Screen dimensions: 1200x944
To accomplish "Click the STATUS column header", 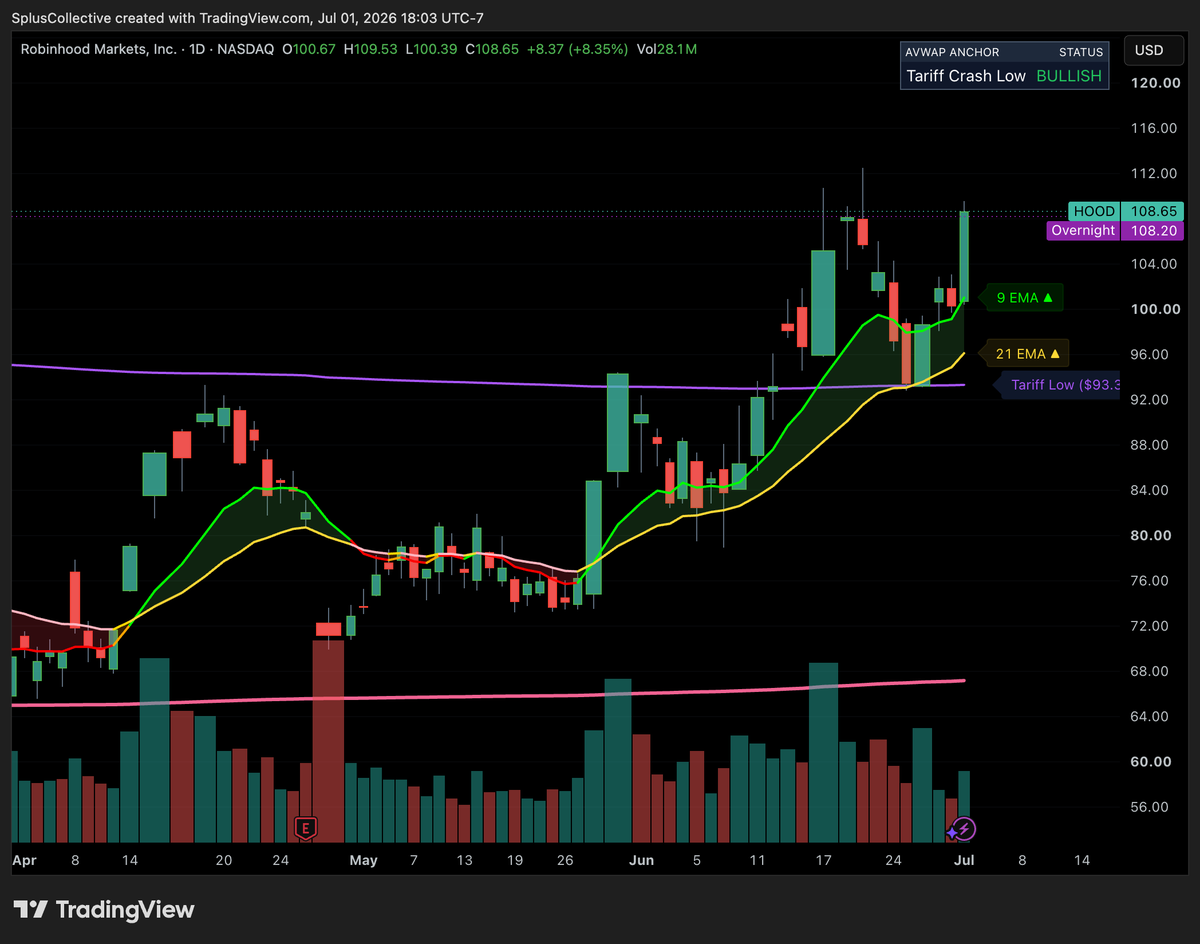I will click(x=1081, y=52).
